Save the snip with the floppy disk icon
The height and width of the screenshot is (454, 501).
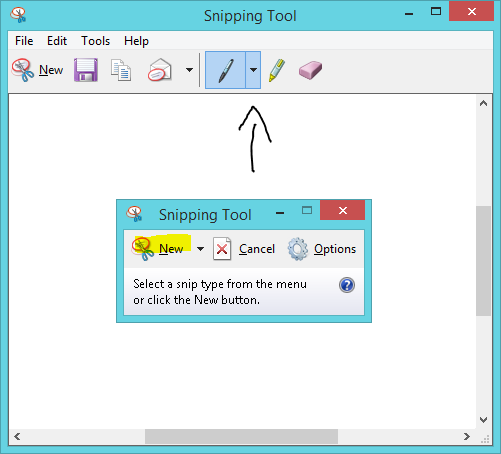click(86, 70)
